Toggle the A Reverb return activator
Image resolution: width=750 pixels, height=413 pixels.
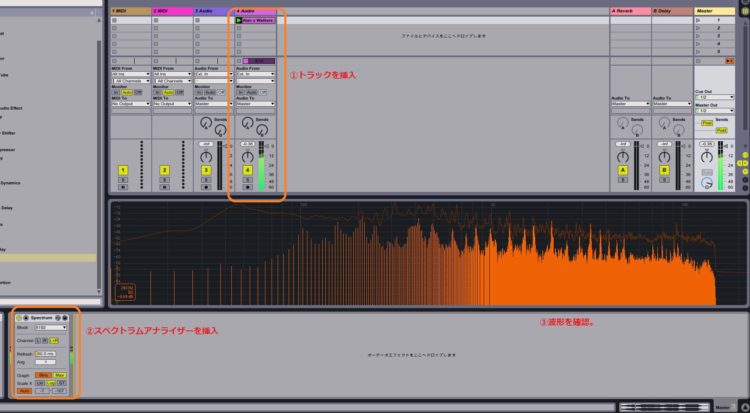point(622,170)
